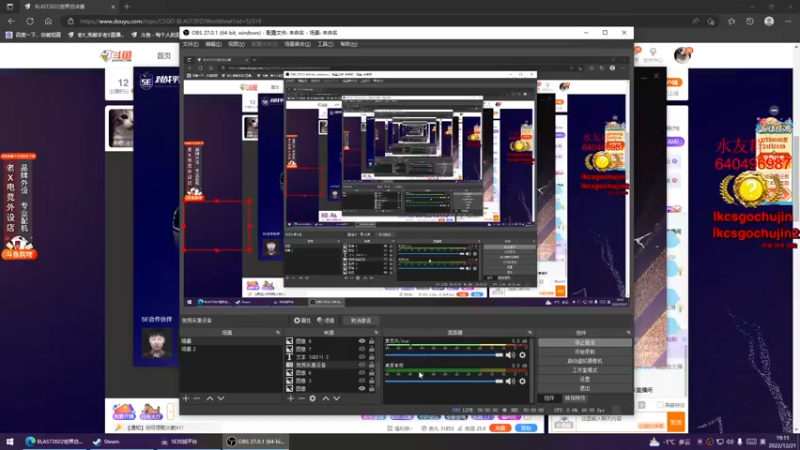Screen dimensions: 800x450
Task: Click 取消激活 in source toolbar
Action: 361,320
